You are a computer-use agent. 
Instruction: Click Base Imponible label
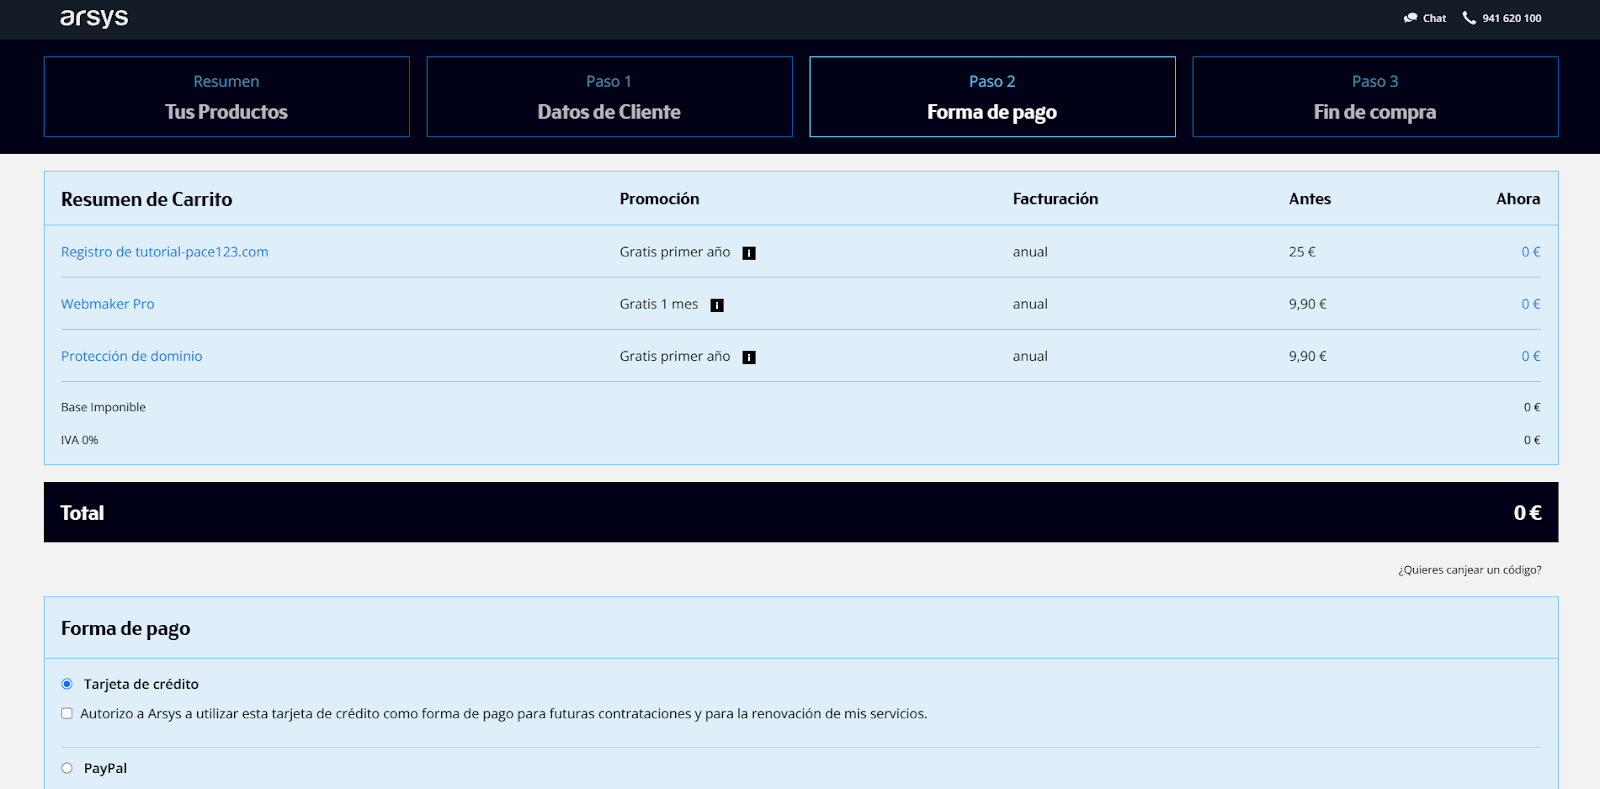click(103, 407)
